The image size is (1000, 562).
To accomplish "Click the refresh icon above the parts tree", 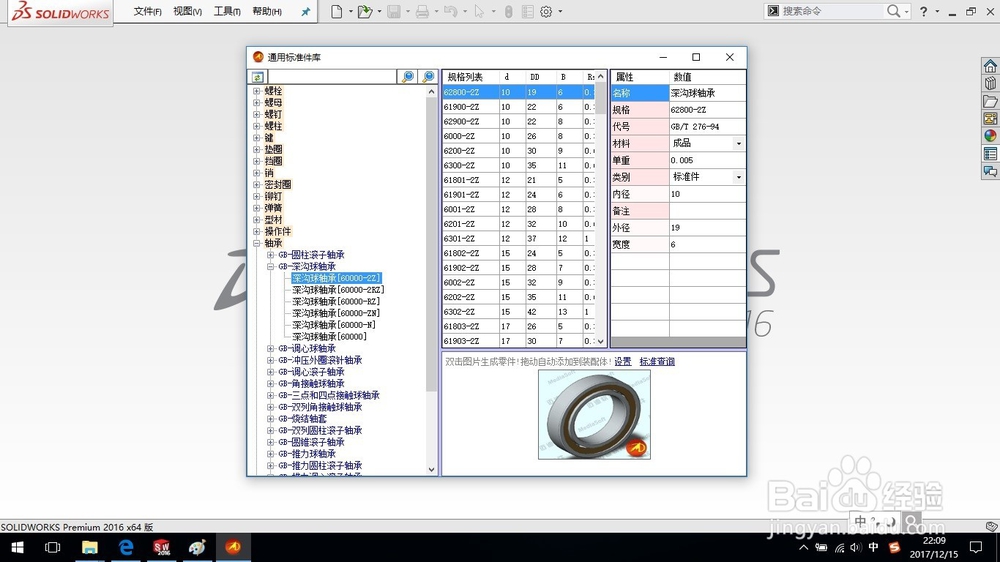I will [257, 77].
